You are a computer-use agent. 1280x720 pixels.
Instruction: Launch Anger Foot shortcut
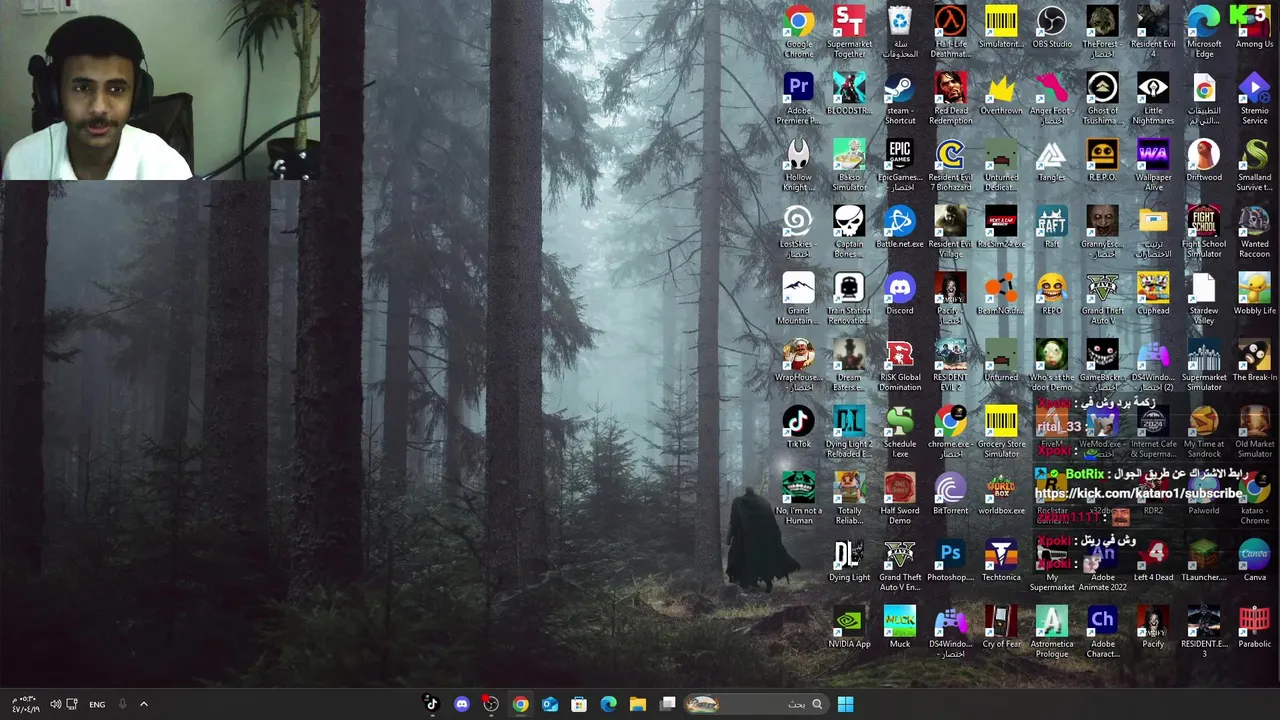pyautogui.click(x=1051, y=98)
